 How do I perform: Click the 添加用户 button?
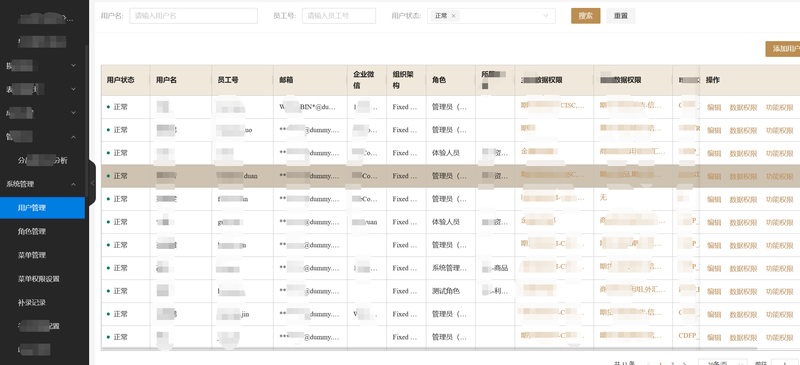pyautogui.click(x=783, y=49)
